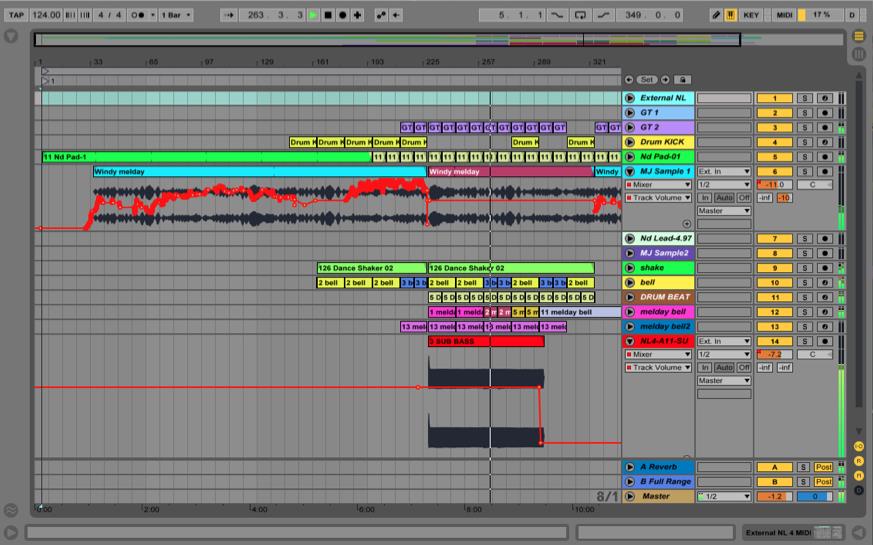Select first Windy melday clip
This screenshot has width=873, height=545.
tap(259, 171)
